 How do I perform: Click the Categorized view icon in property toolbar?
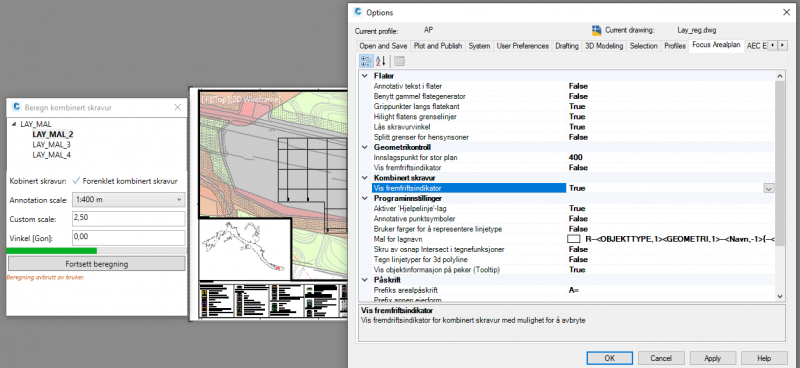click(366, 61)
